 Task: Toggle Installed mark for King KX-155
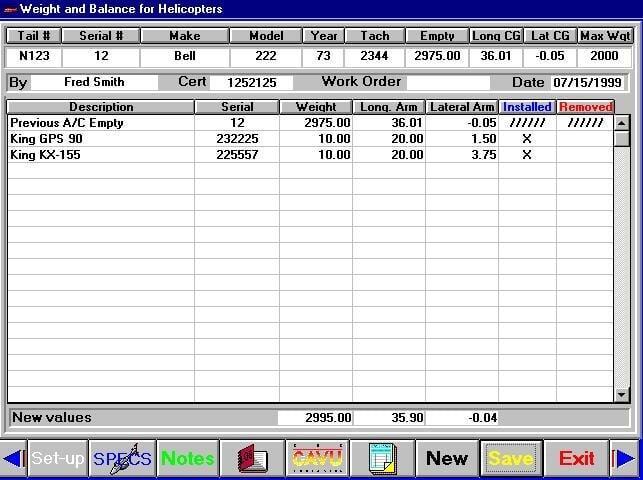pos(527,155)
